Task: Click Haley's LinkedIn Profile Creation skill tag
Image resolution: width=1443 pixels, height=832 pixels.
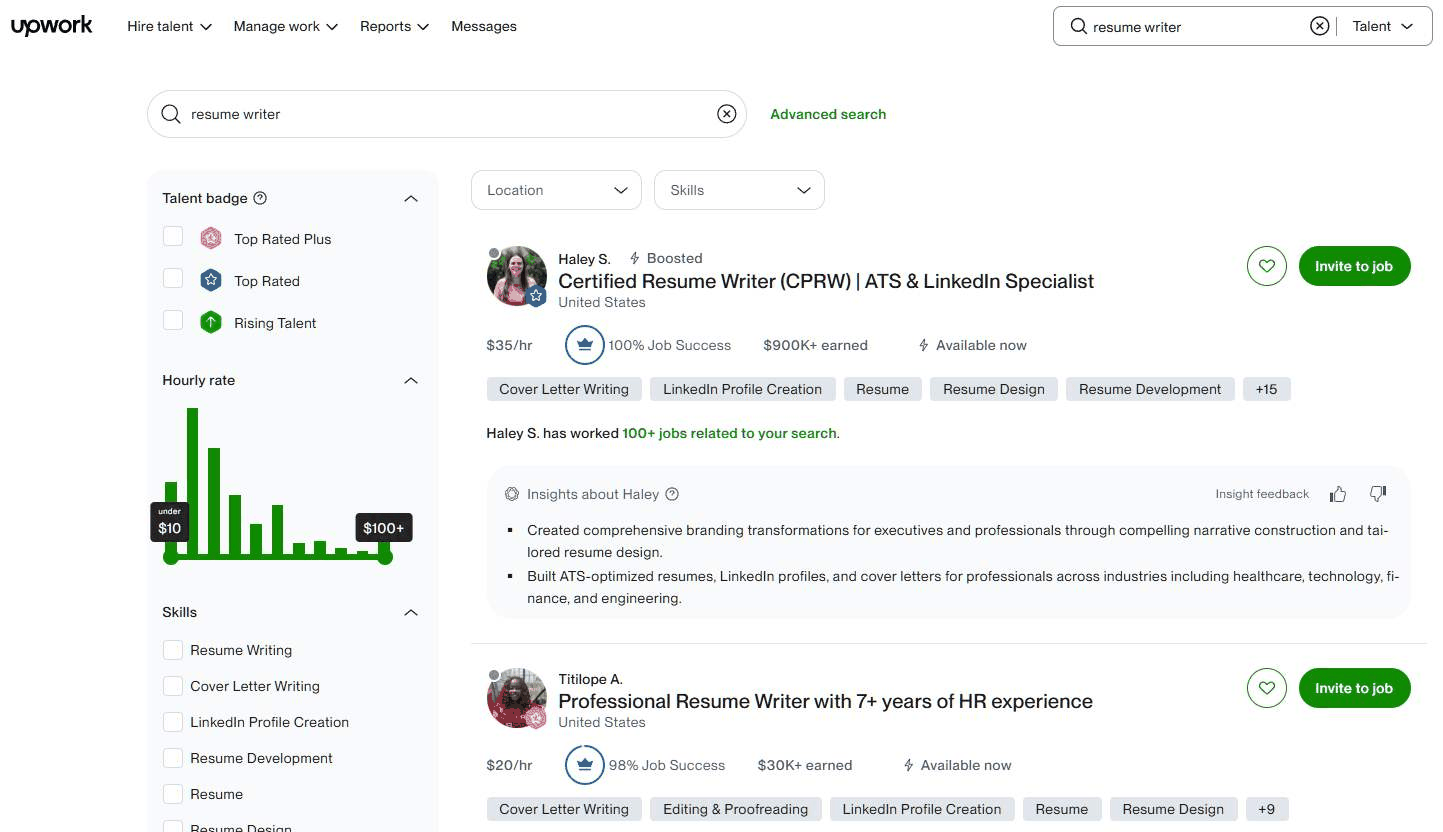Action: click(742, 389)
